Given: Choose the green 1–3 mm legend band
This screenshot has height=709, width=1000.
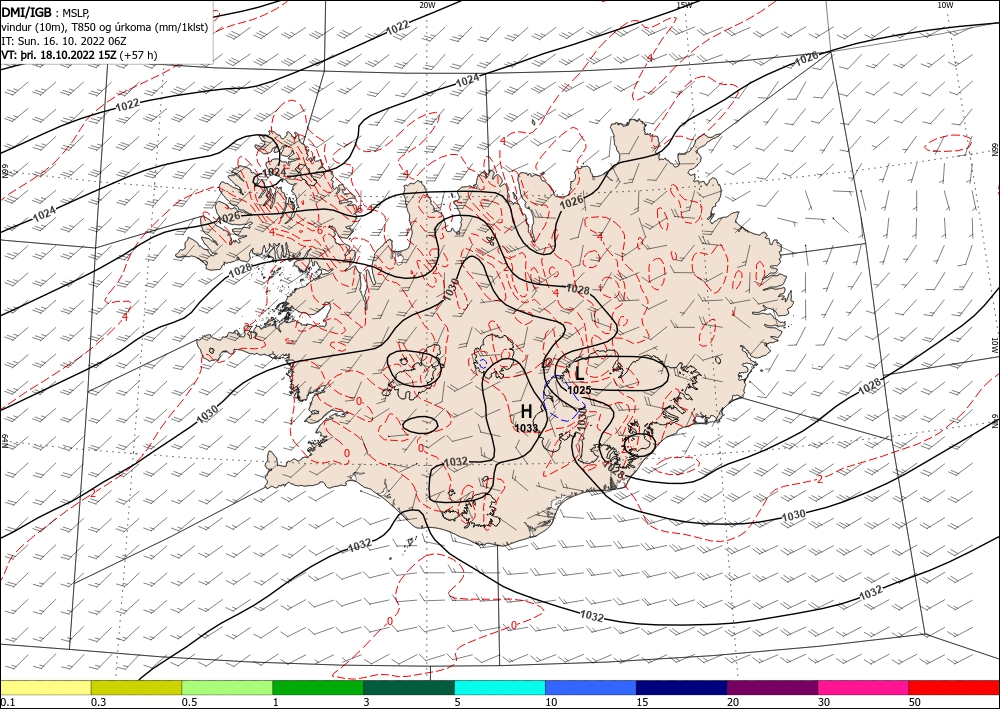Looking at the screenshot, I should click(318, 687).
